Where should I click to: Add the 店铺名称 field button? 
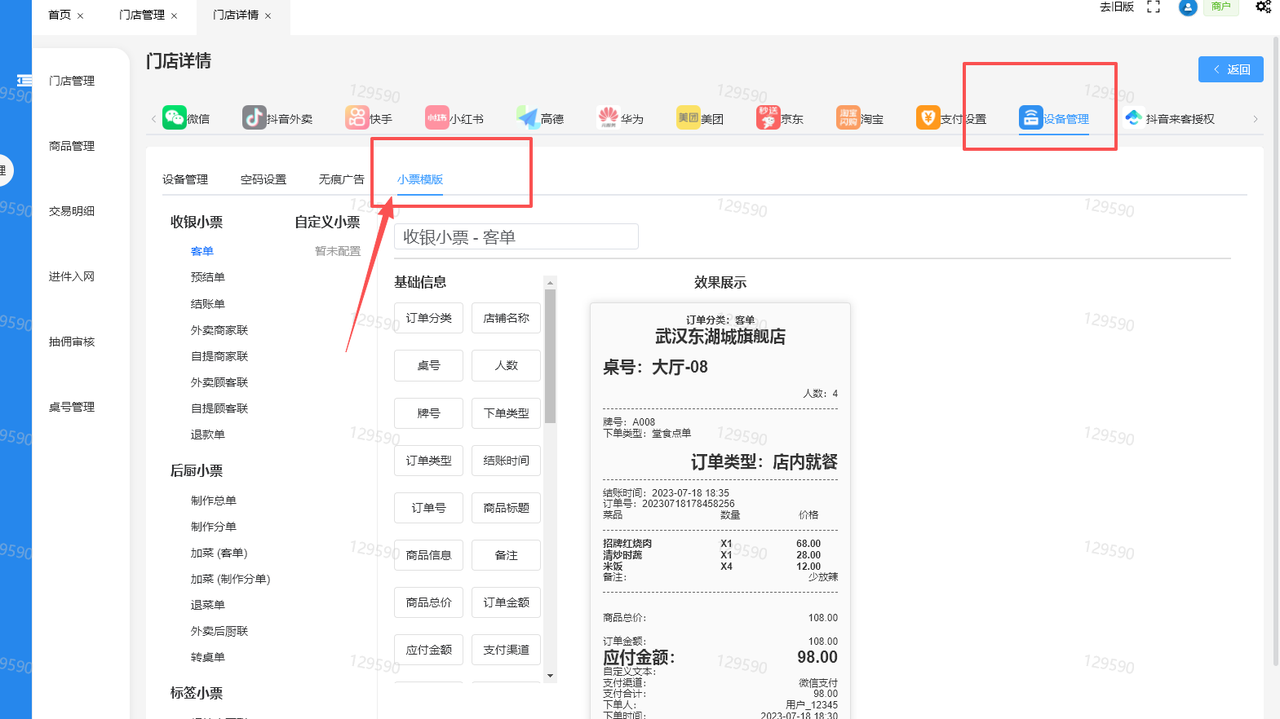[506, 319]
